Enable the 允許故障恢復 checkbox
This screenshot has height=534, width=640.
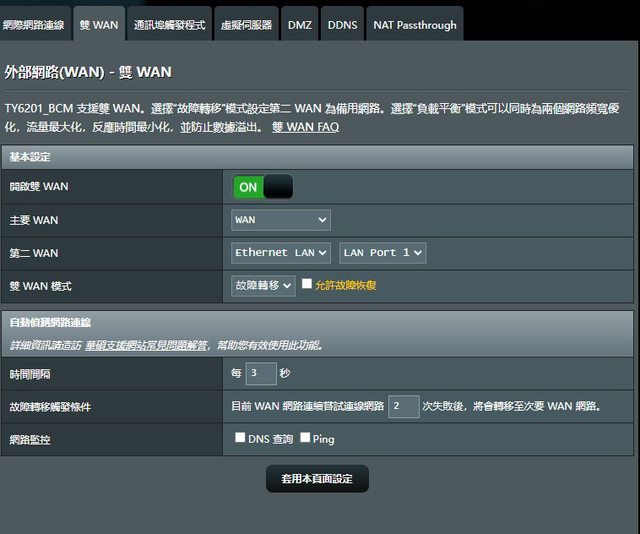[307, 284]
